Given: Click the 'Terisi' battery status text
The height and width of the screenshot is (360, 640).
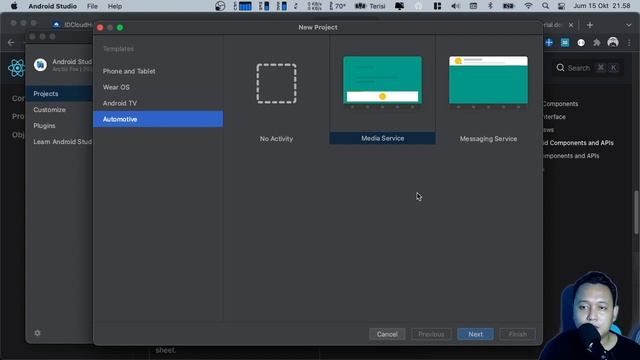Looking at the screenshot, I should (x=377, y=6).
